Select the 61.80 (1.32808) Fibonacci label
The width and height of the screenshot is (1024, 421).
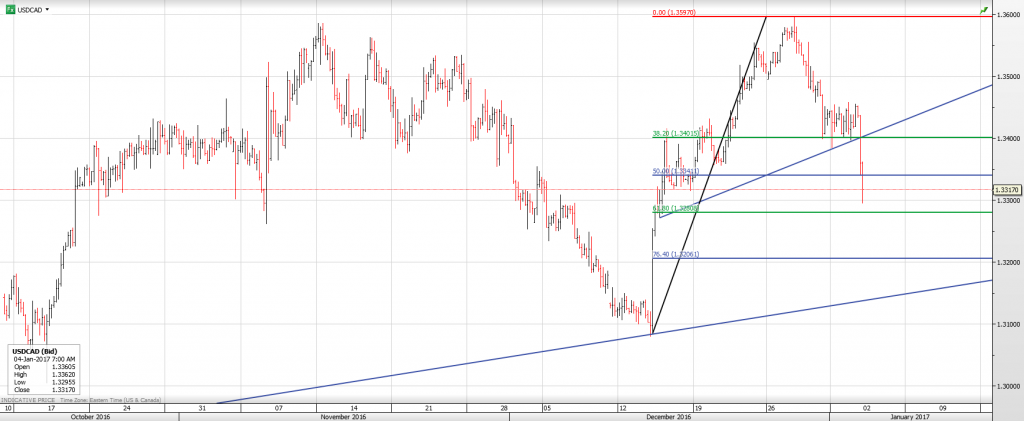[x=676, y=209]
